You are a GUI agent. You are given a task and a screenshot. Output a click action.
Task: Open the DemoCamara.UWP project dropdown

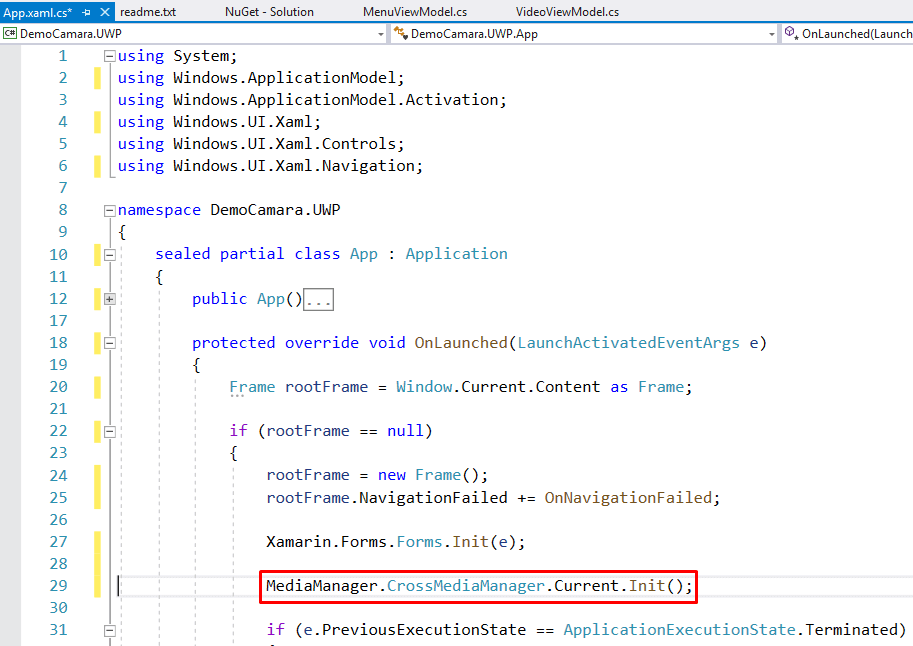(381, 34)
